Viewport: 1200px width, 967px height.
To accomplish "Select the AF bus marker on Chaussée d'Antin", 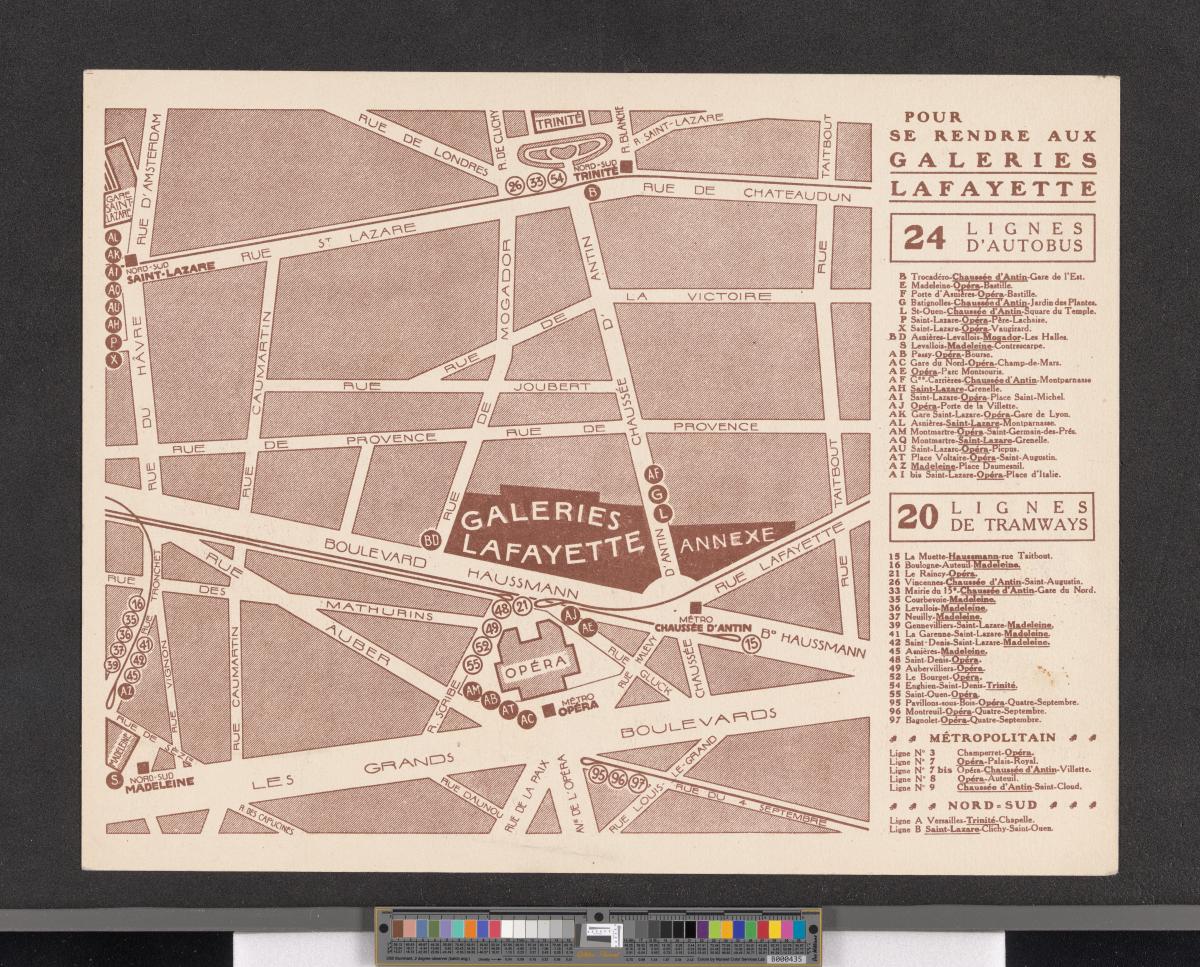I will pos(654,474).
